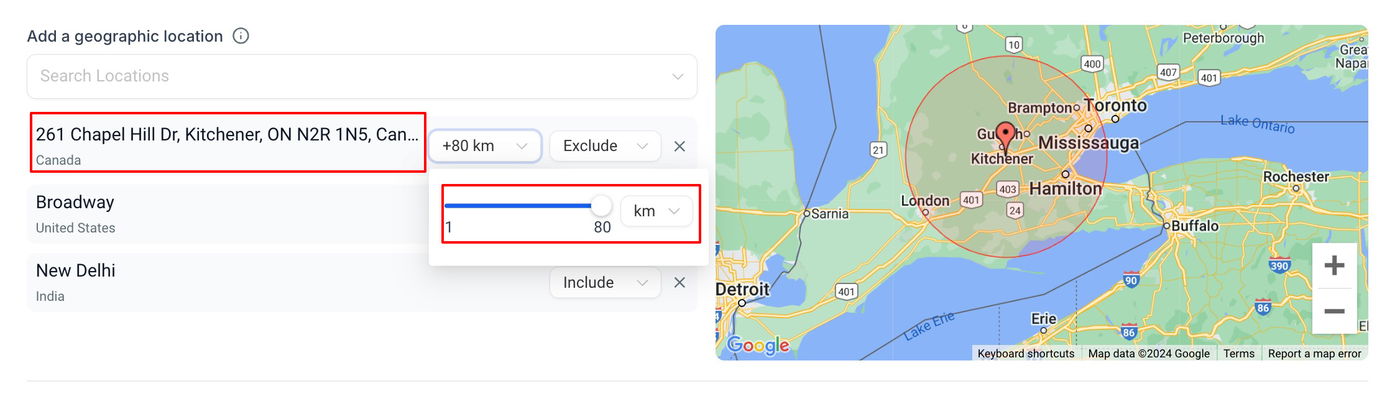Open the map Terms link
This screenshot has width=1400, height=404.
[1238, 353]
